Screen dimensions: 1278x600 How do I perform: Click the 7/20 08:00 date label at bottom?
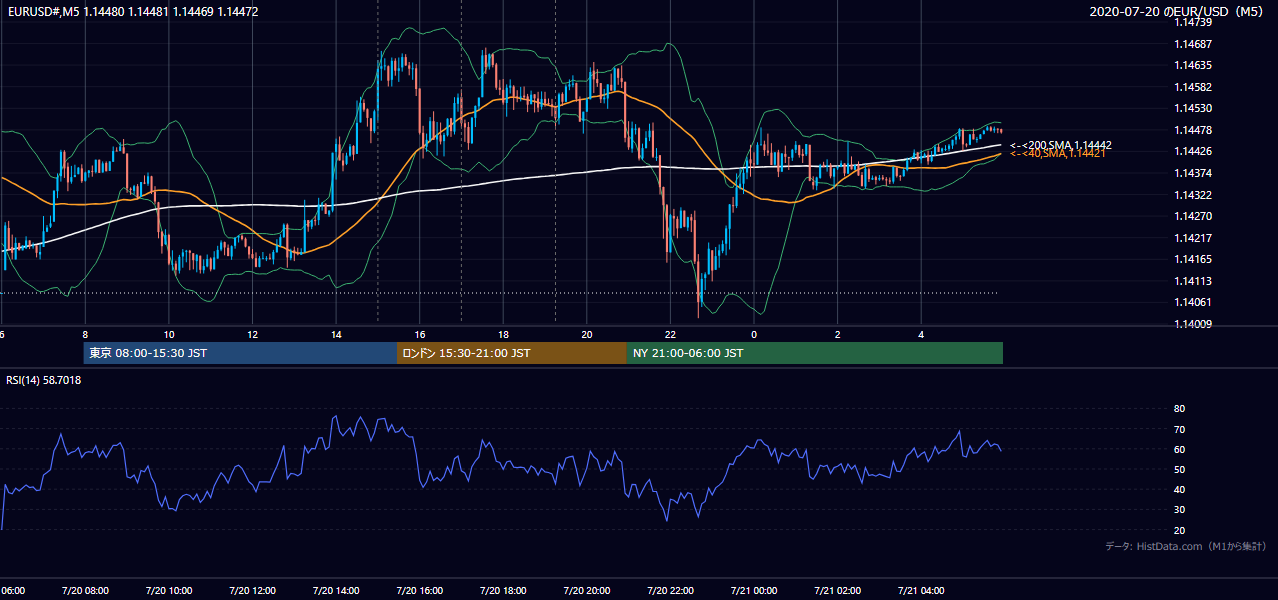[85, 591]
